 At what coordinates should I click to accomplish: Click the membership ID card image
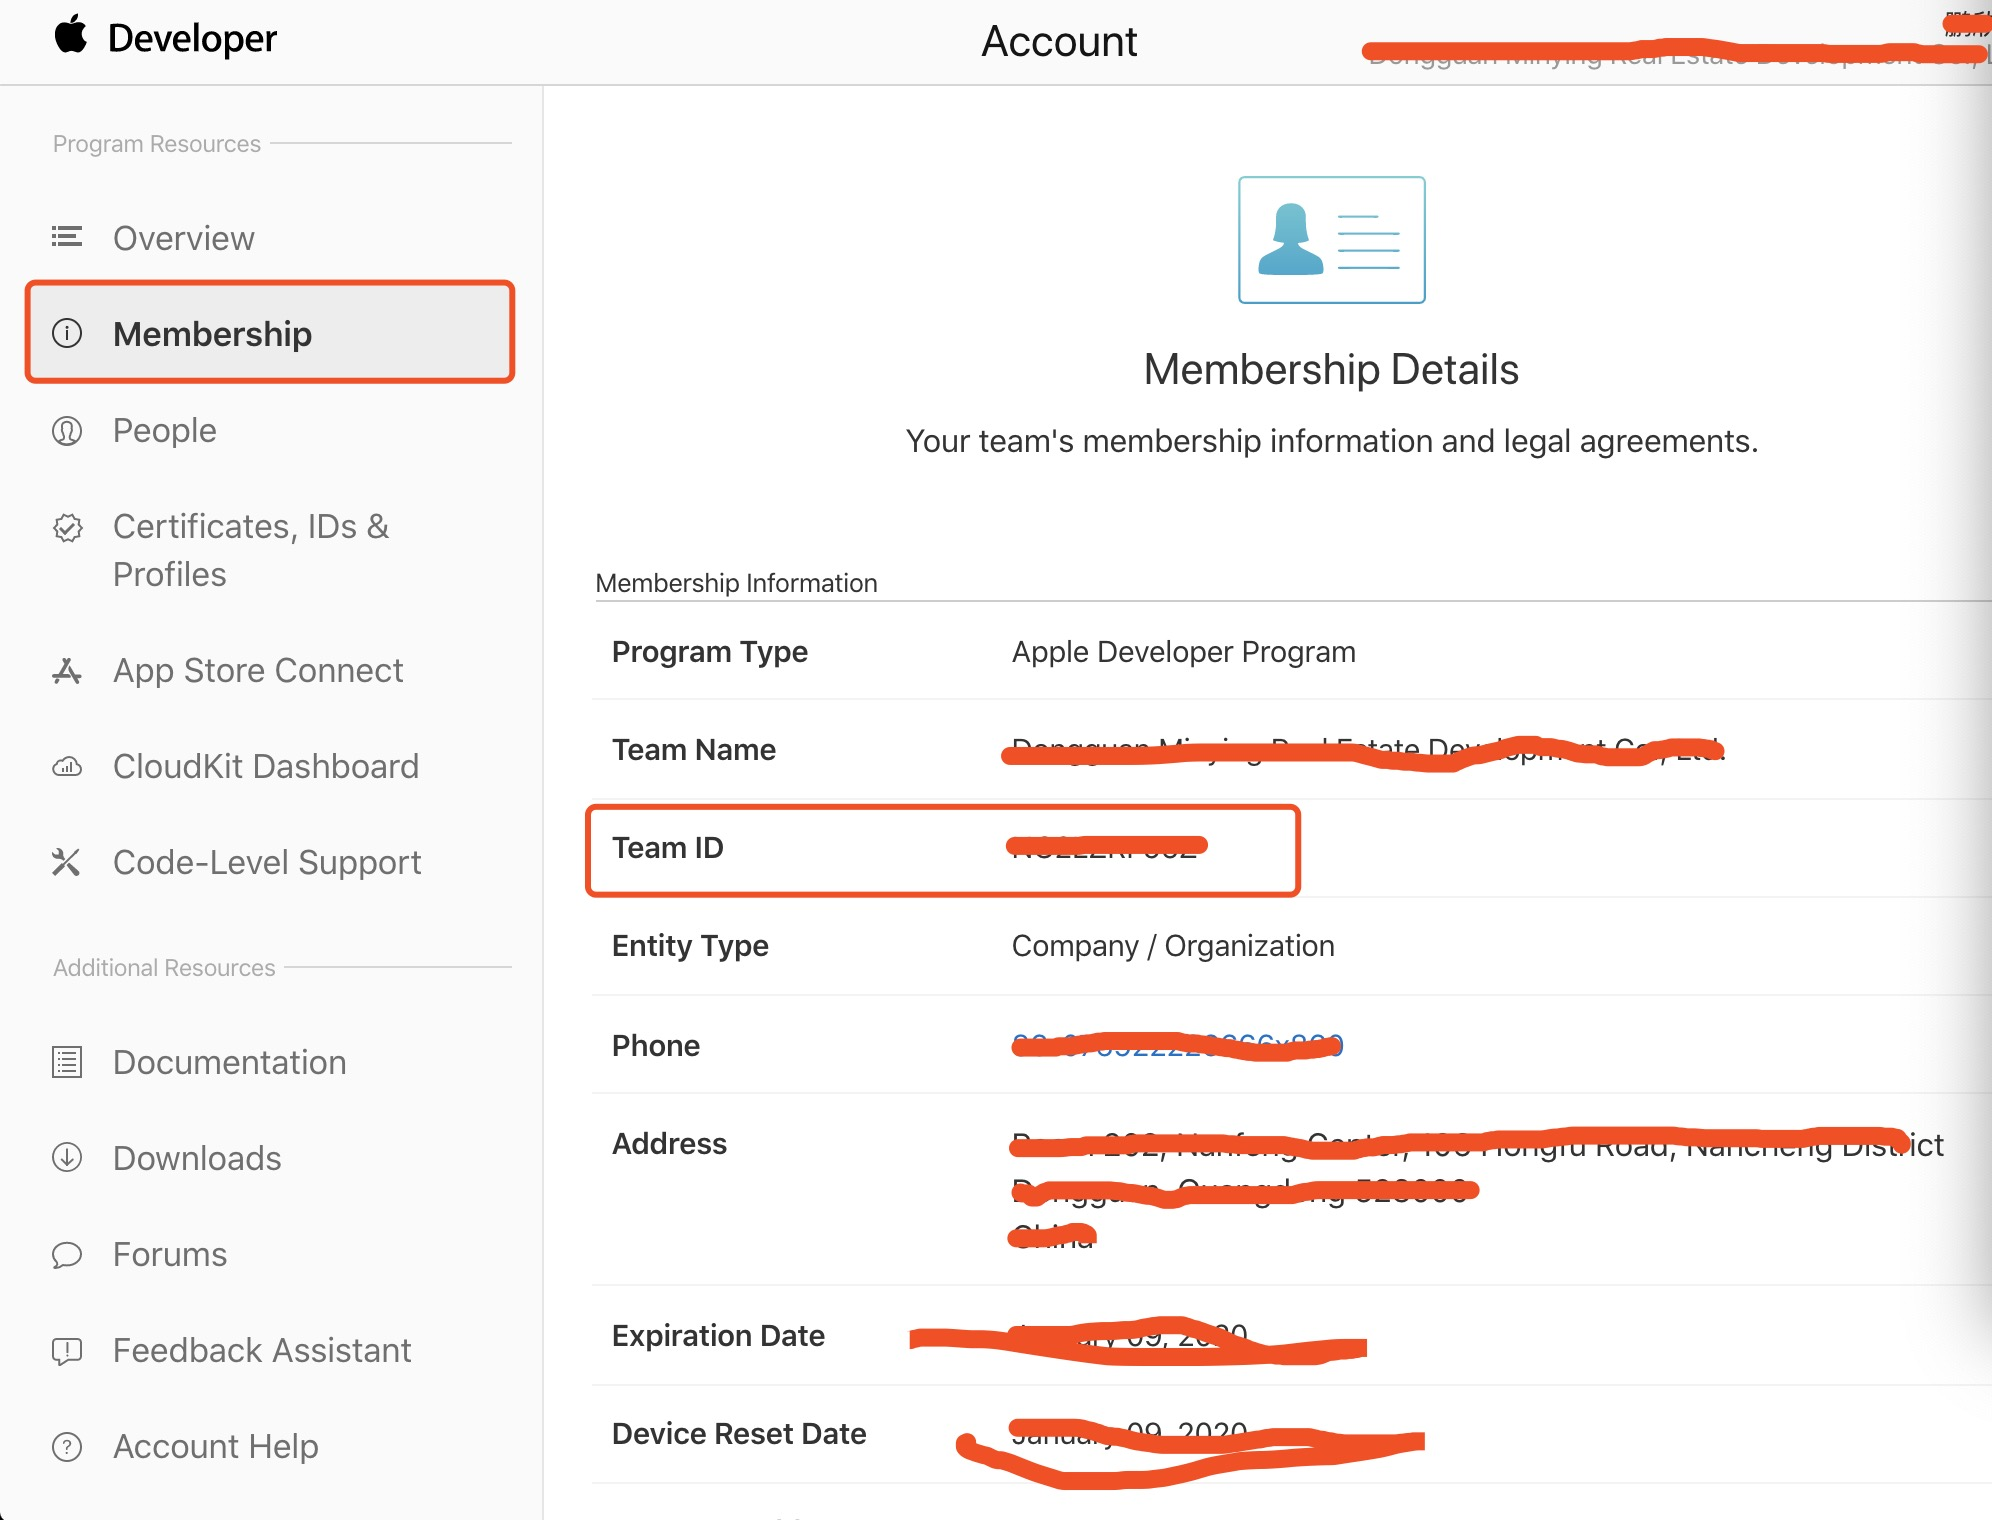coord(1331,240)
